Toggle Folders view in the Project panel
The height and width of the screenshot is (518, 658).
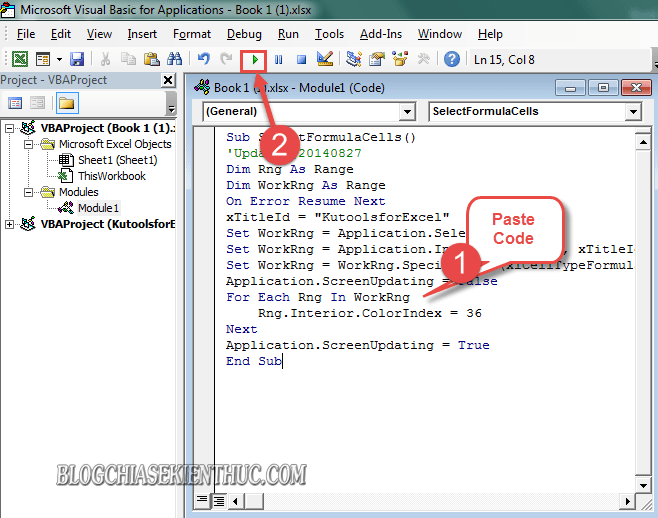pyautogui.click(x=67, y=103)
